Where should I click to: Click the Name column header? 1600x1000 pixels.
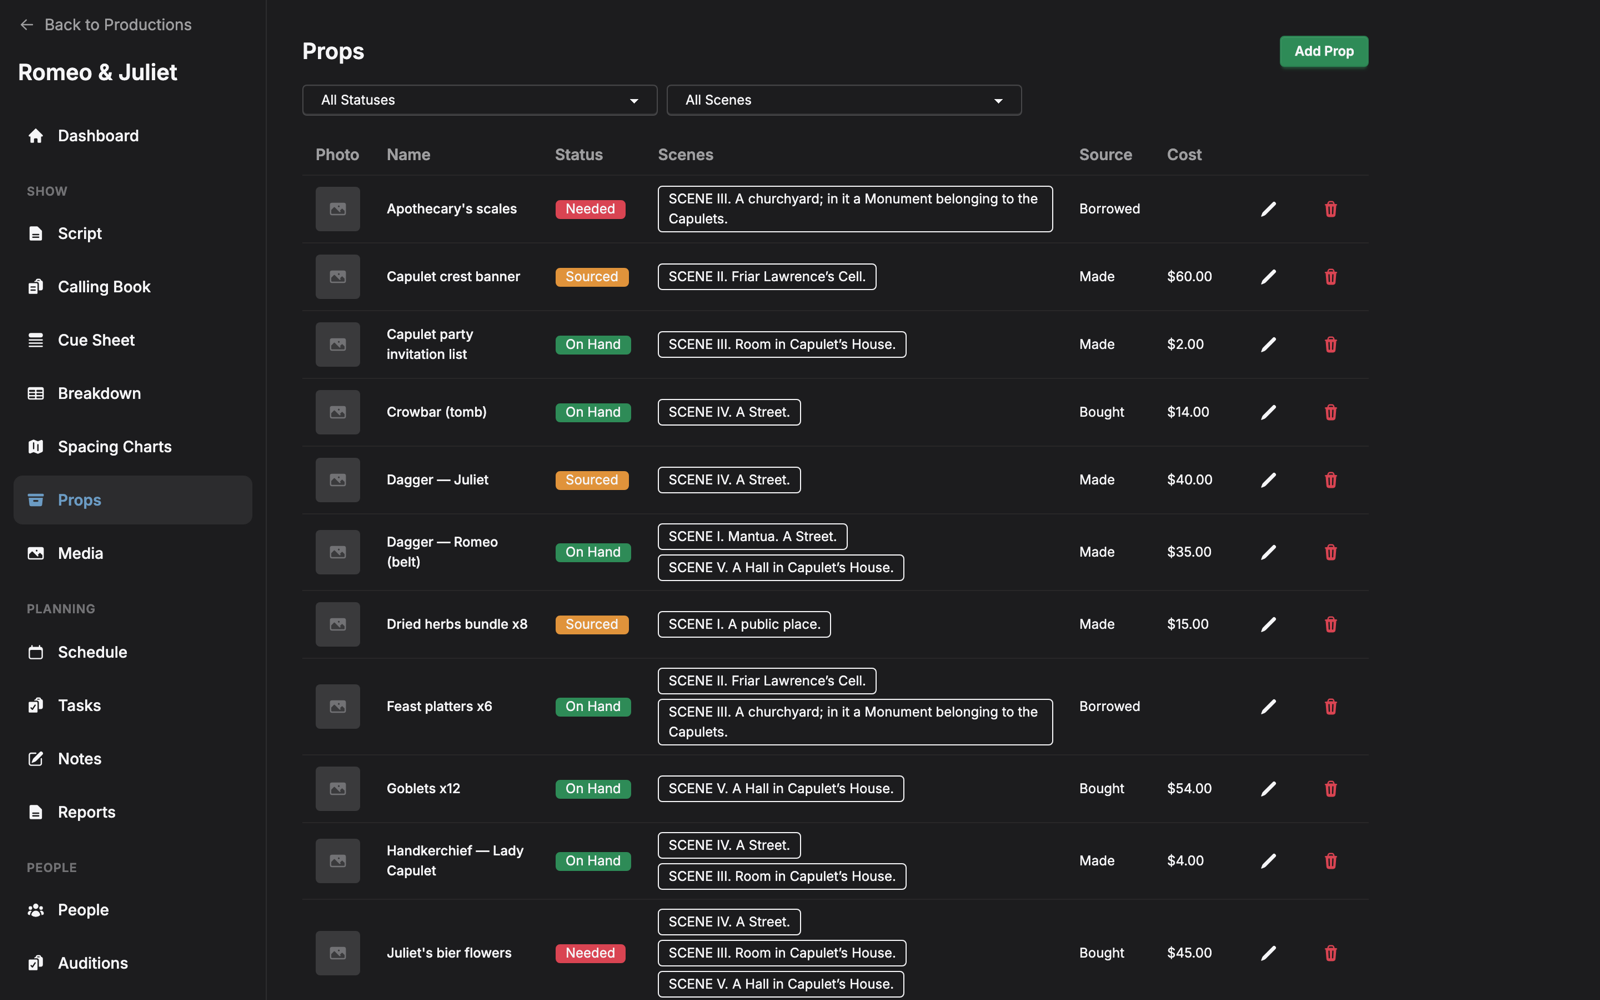pyautogui.click(x=408, y=155)
